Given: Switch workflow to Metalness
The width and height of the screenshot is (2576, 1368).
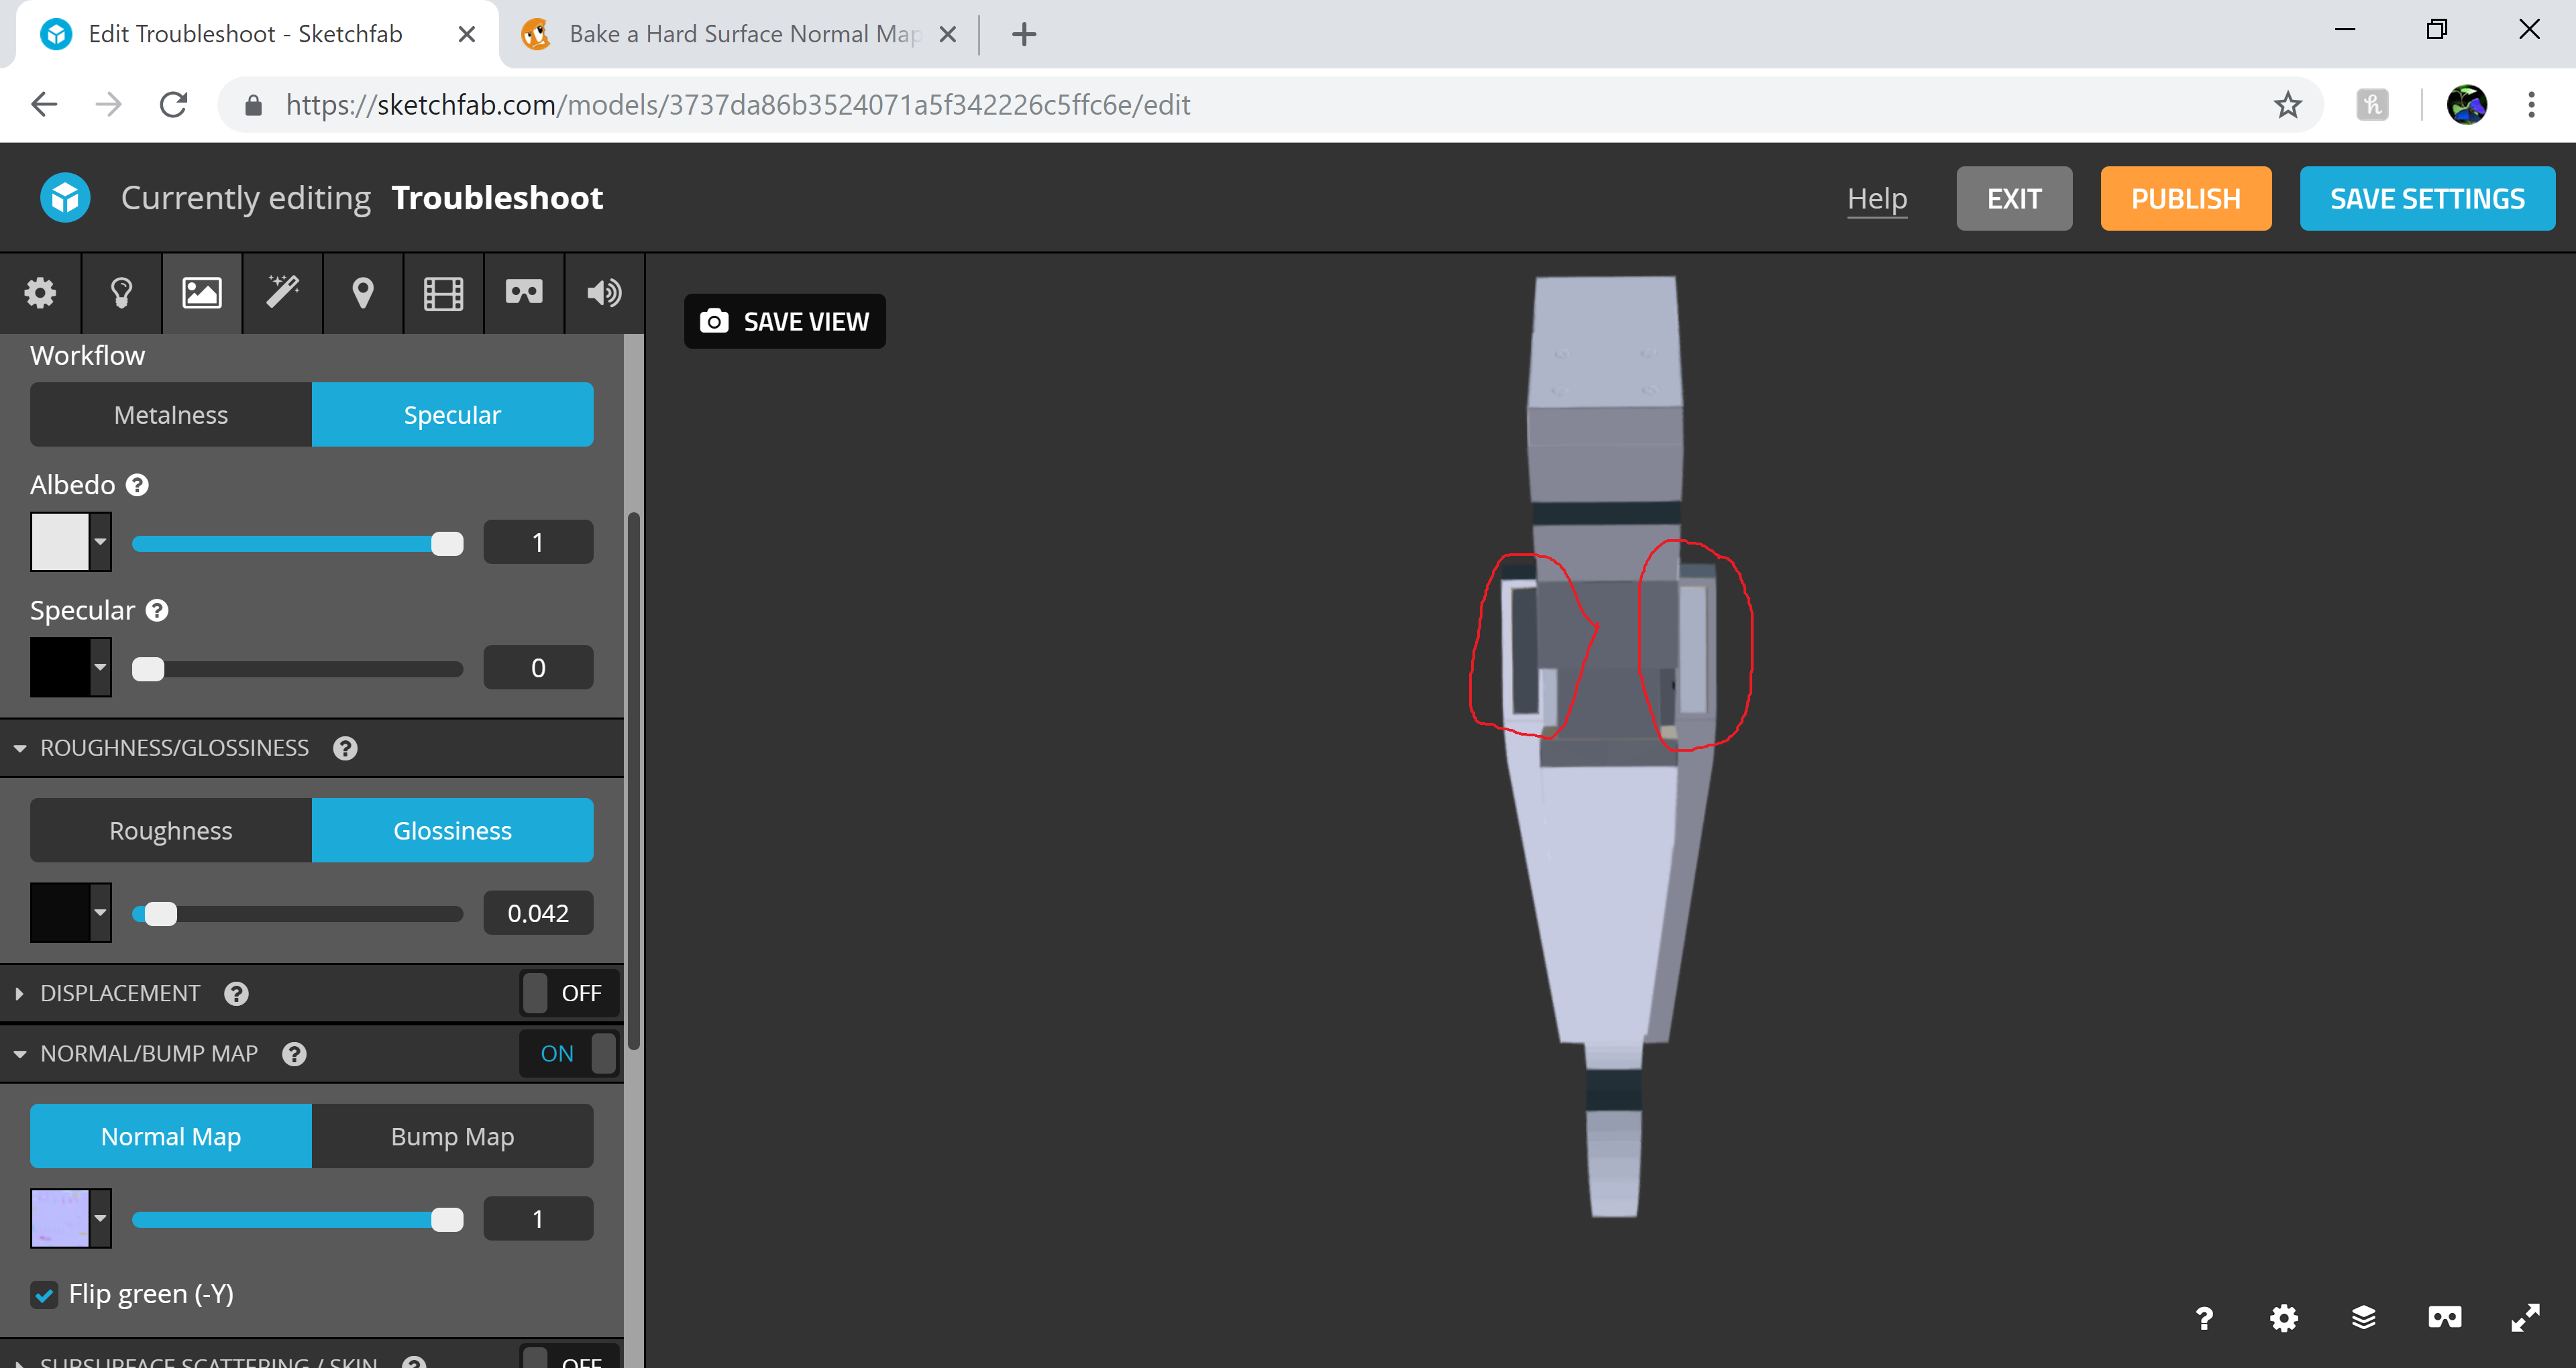Looking at the screenshot, I should (171, 415).
